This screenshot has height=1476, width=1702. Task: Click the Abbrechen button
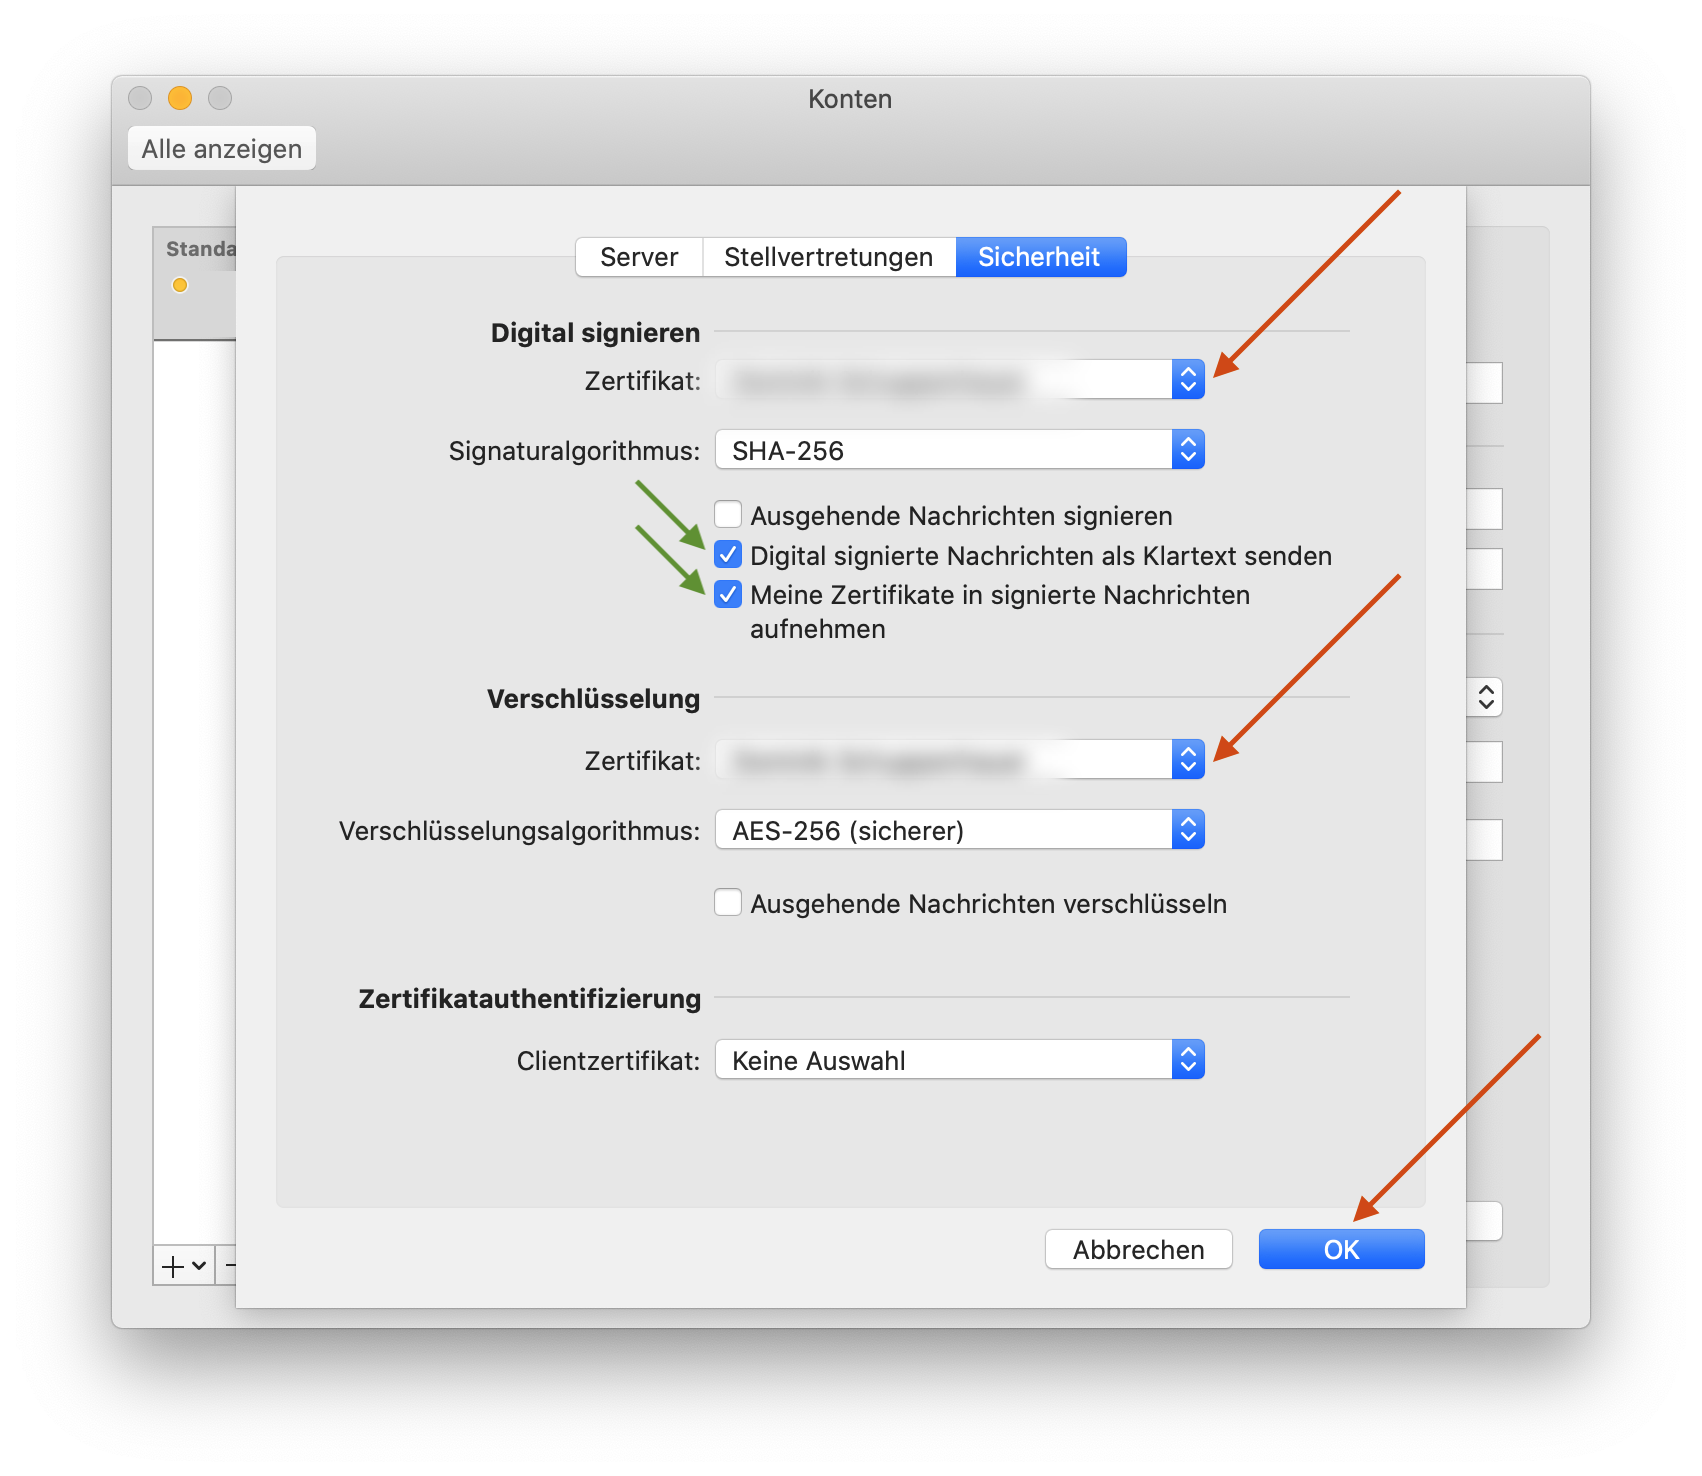coord(1138,1249)
